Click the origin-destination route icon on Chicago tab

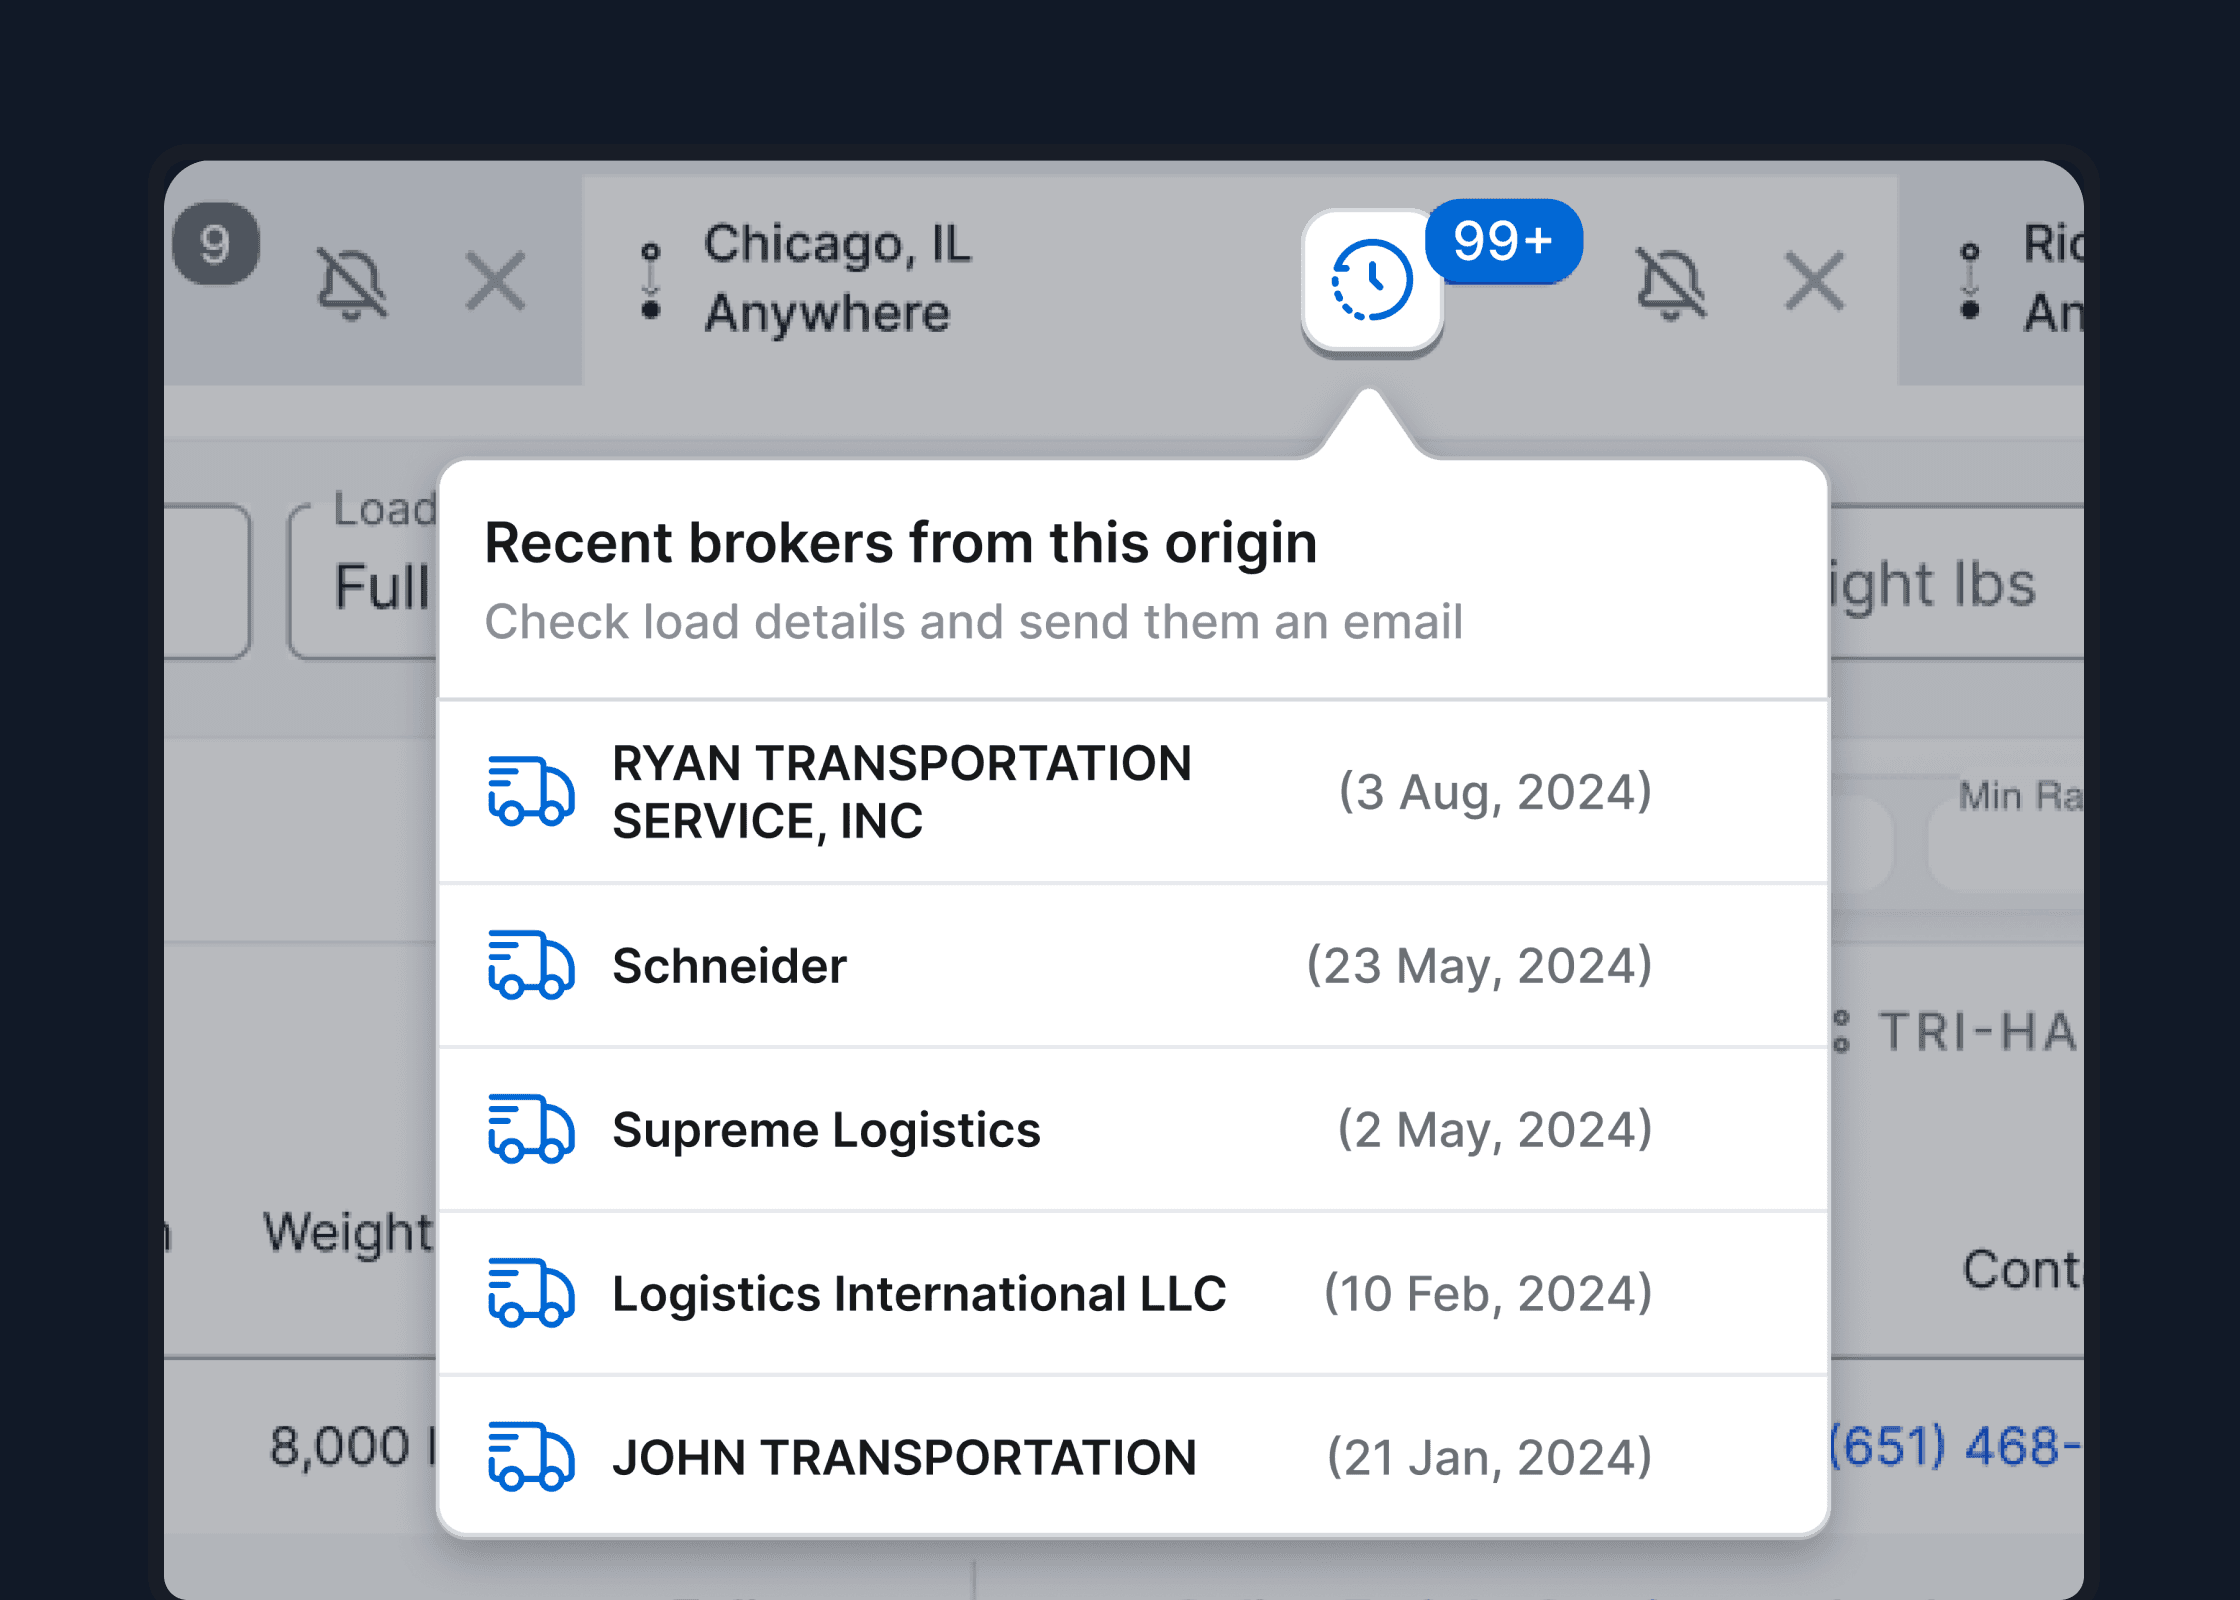tap(654, 278)
